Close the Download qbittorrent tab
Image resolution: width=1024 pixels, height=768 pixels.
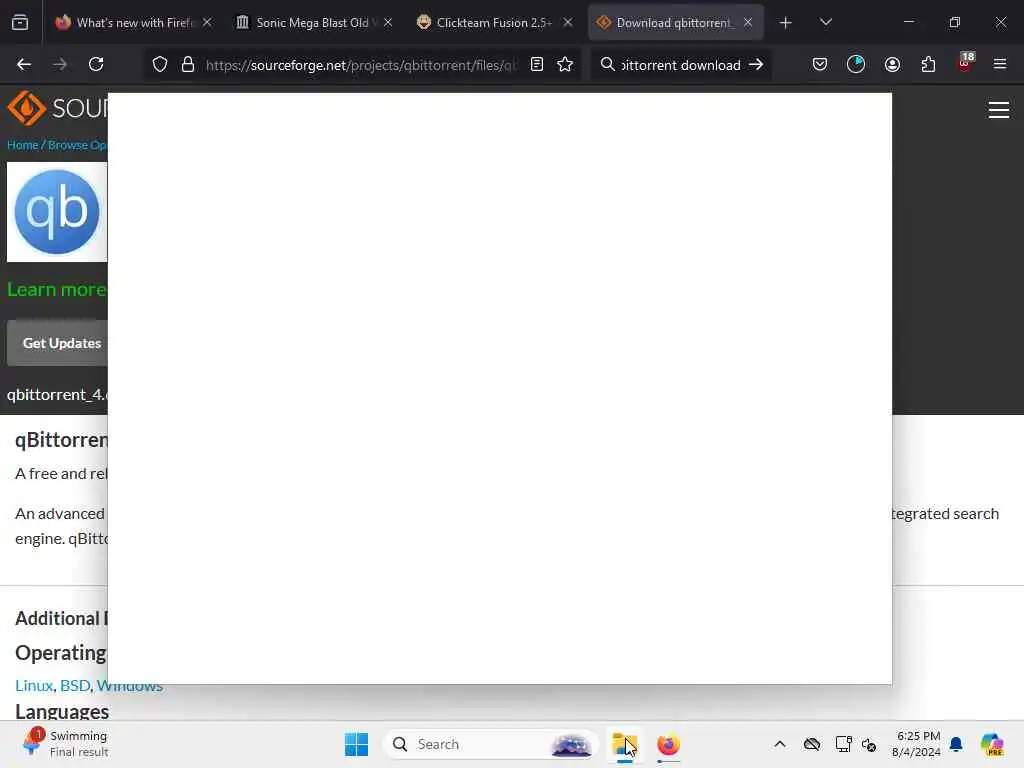748,22
